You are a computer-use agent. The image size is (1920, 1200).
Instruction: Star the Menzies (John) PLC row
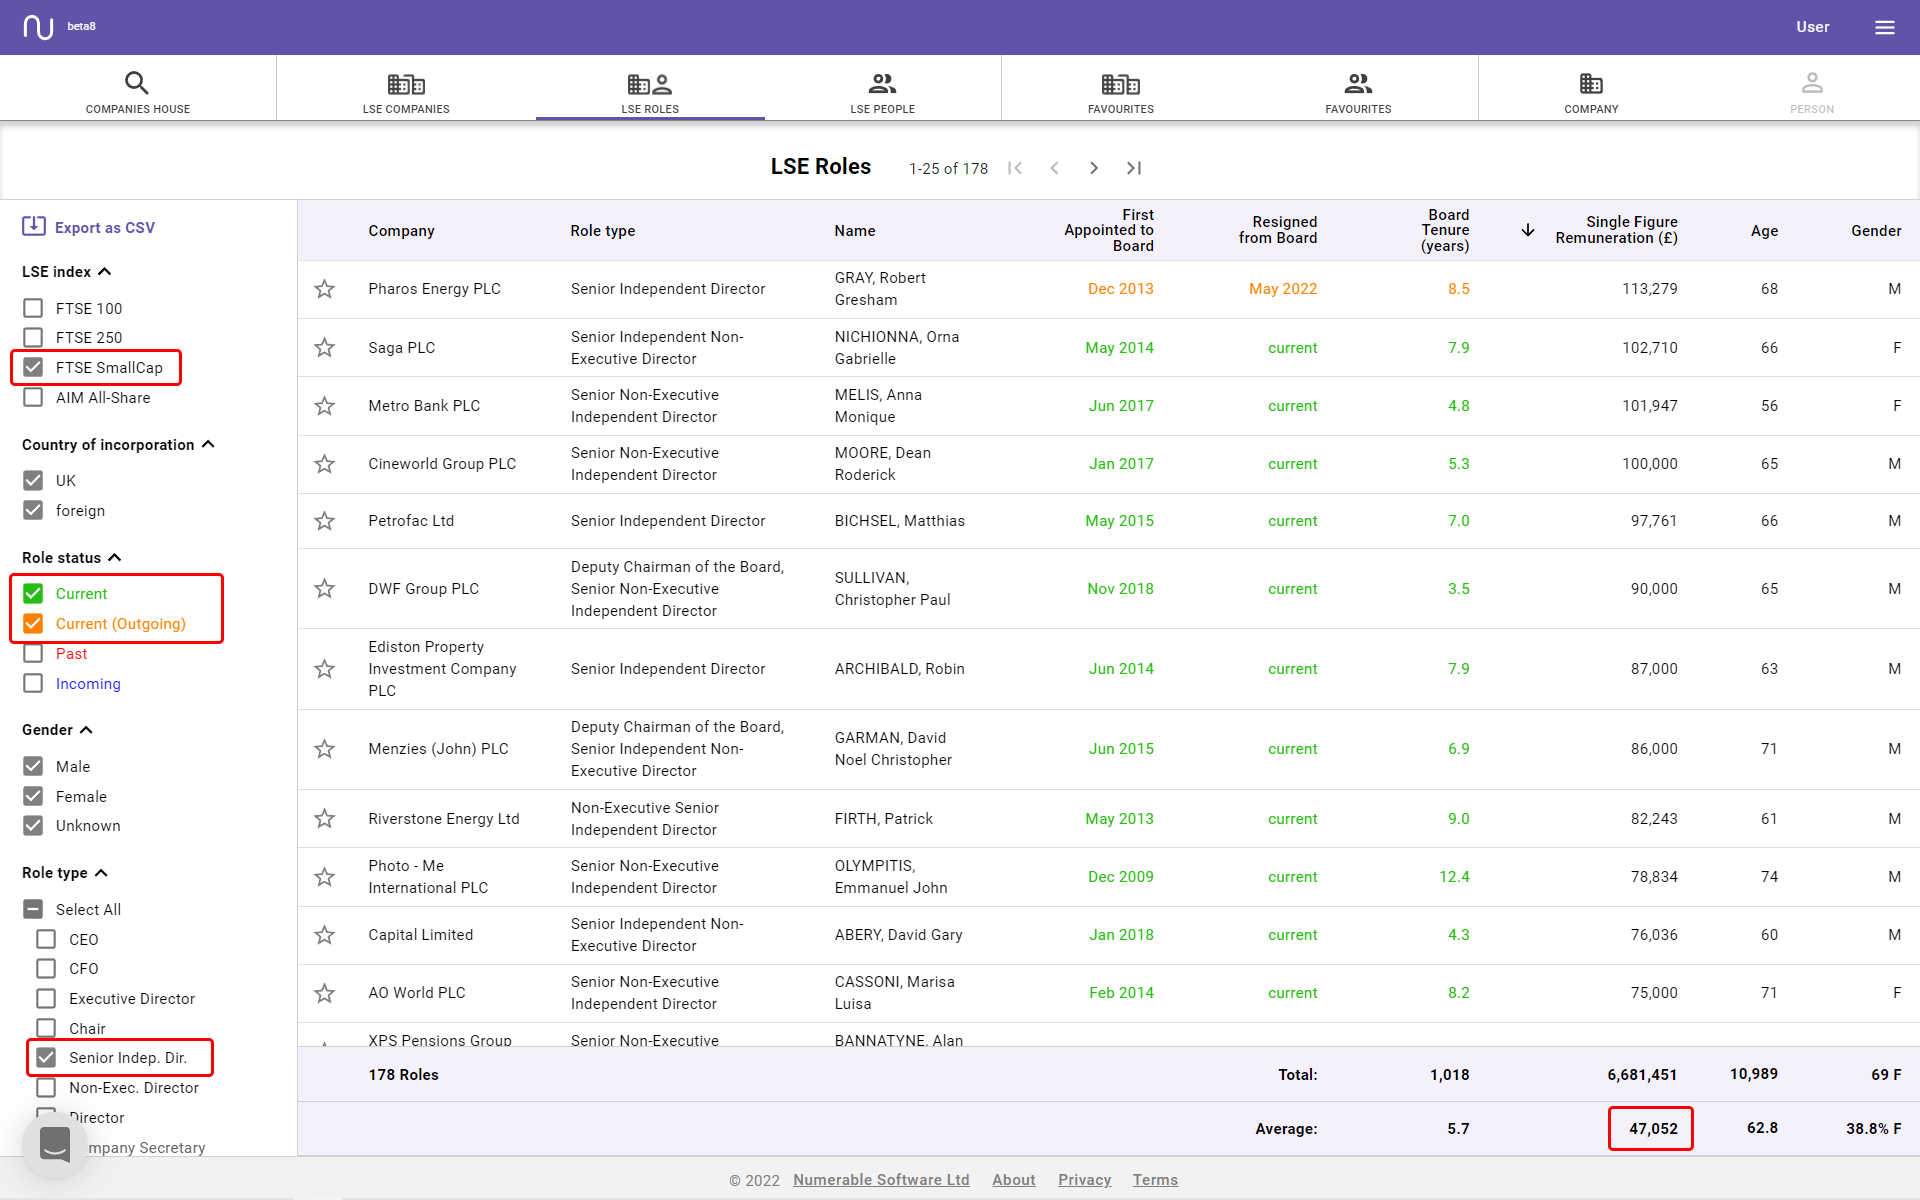(x=324, y=749)
